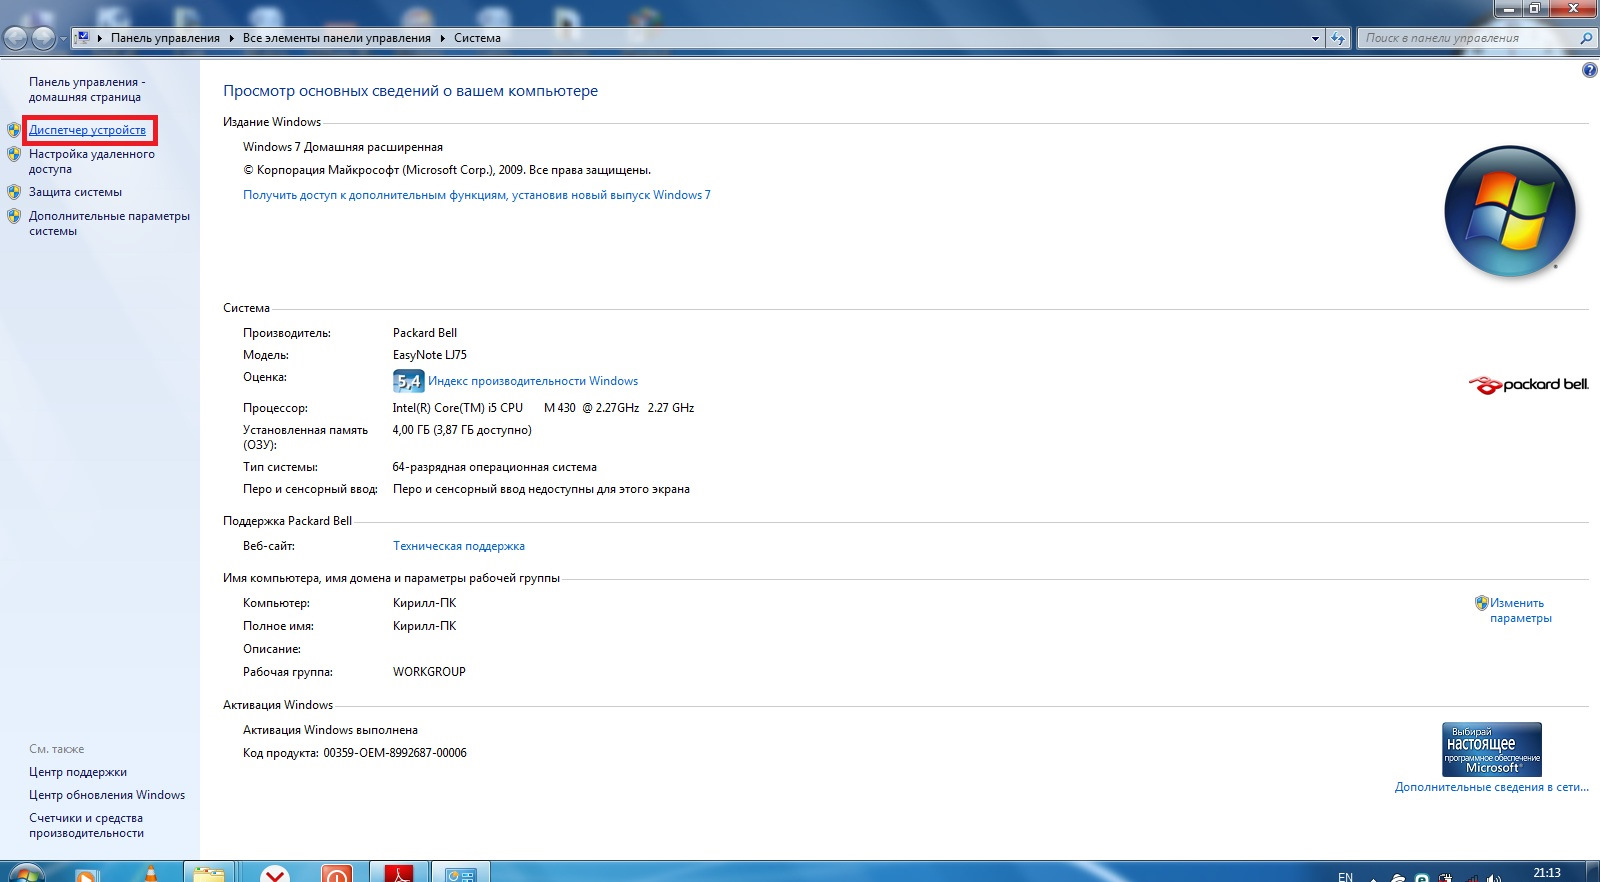Open Индекс производительности Windows link
Screen dimensions: 1600x882
tap(533, 381)
